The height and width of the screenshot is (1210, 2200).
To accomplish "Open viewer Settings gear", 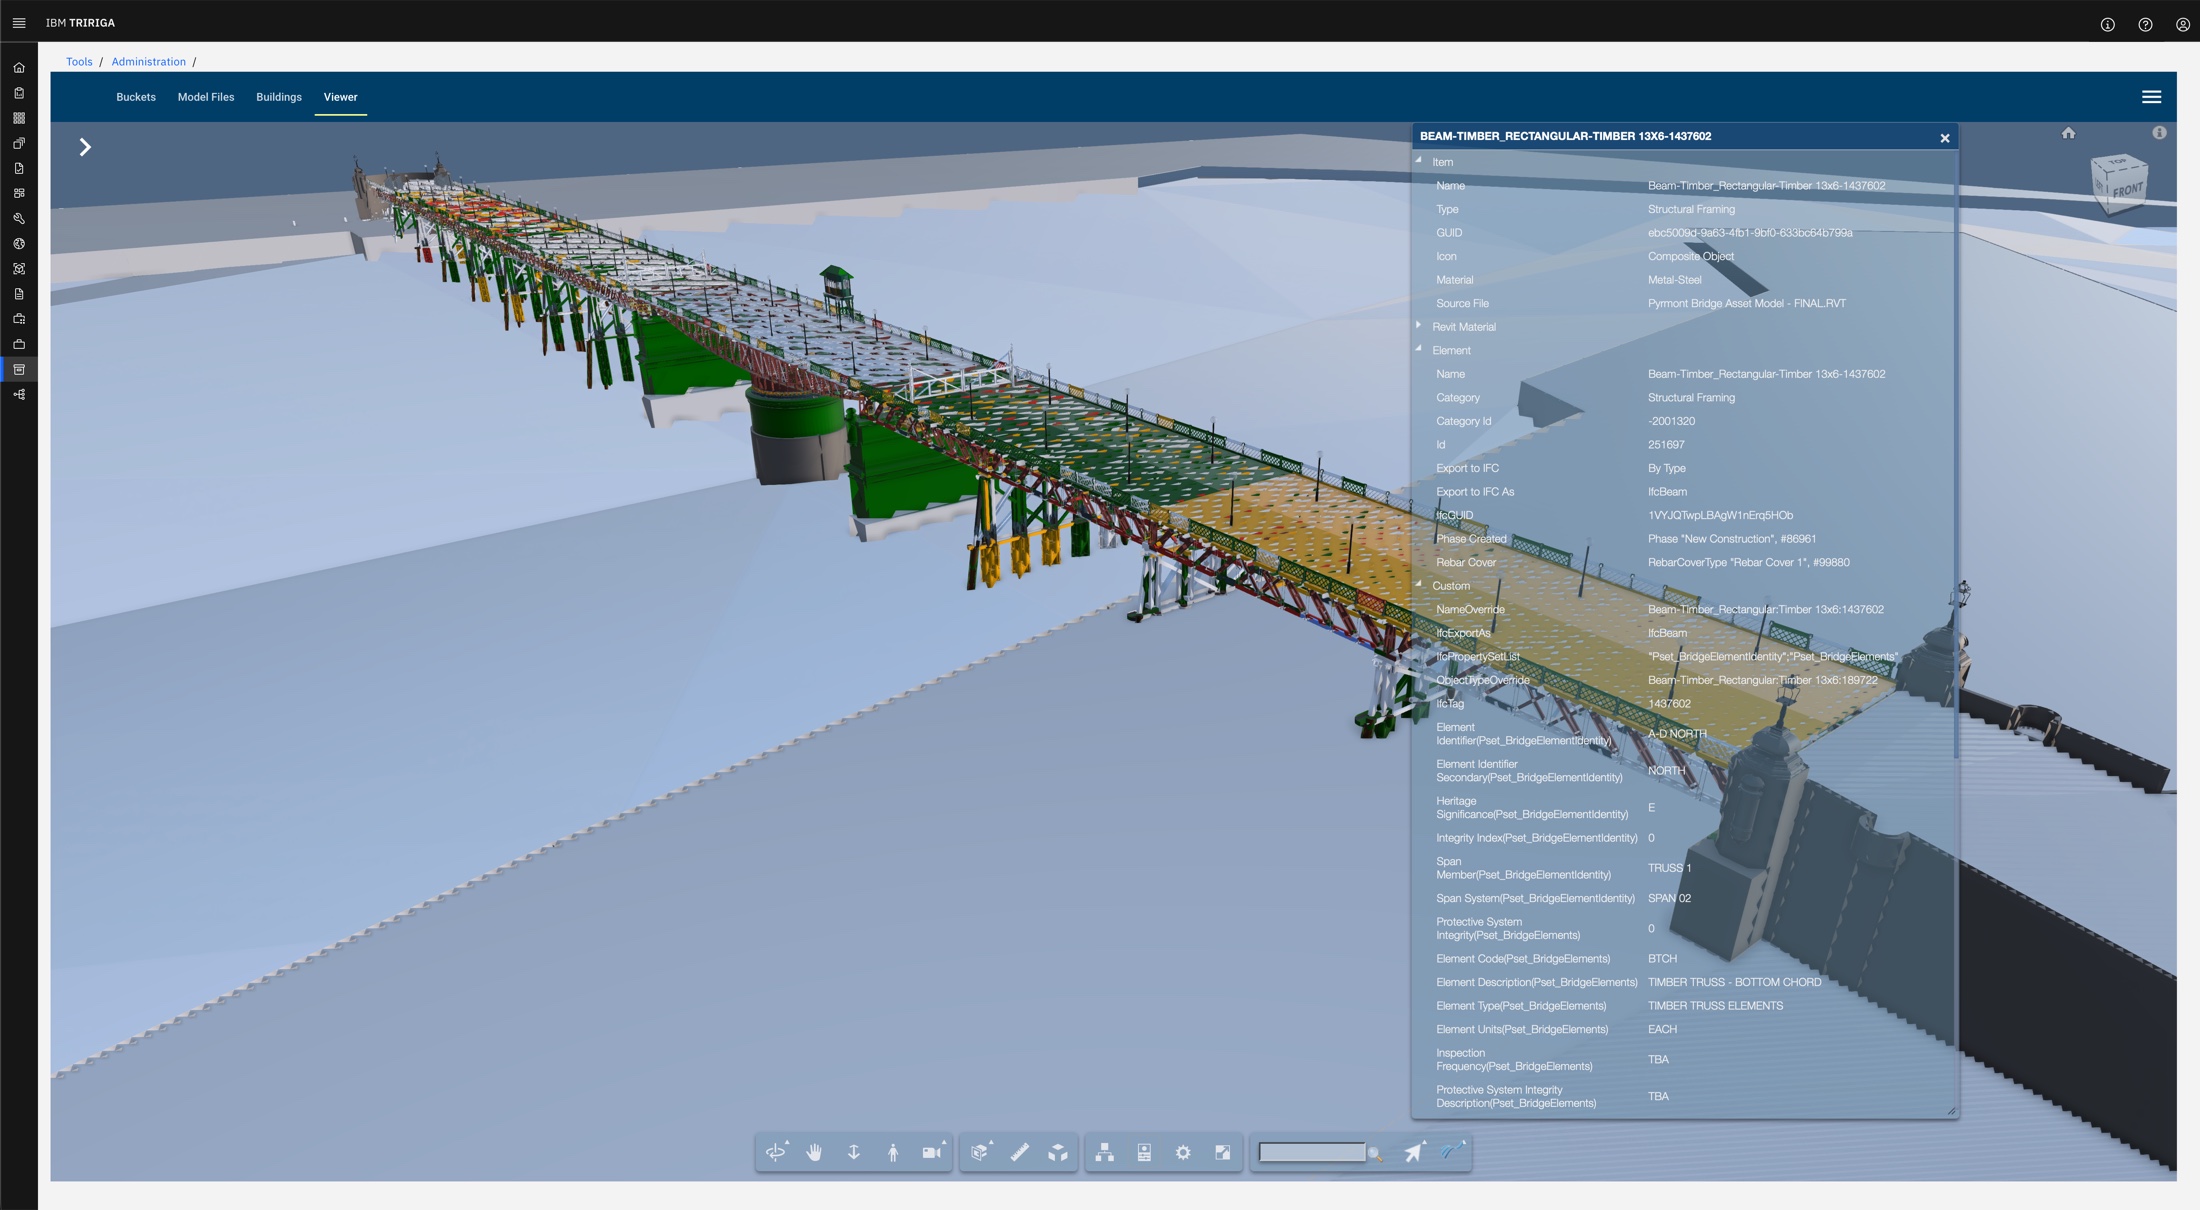I will 1183,1152.
